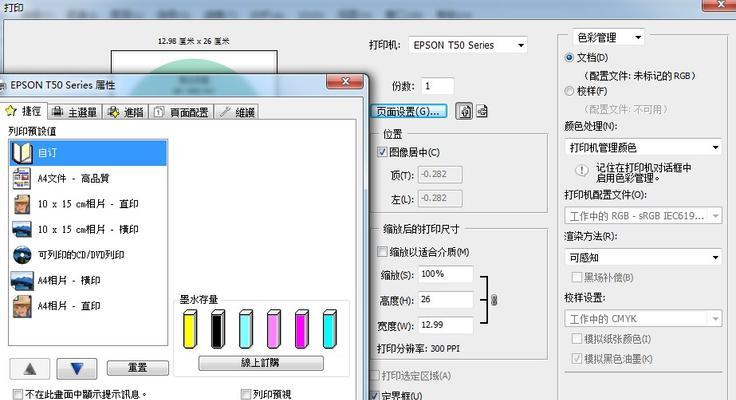Click the 左(L) position input field
Screen dimensions: 736x400
[x=440, y=198]
